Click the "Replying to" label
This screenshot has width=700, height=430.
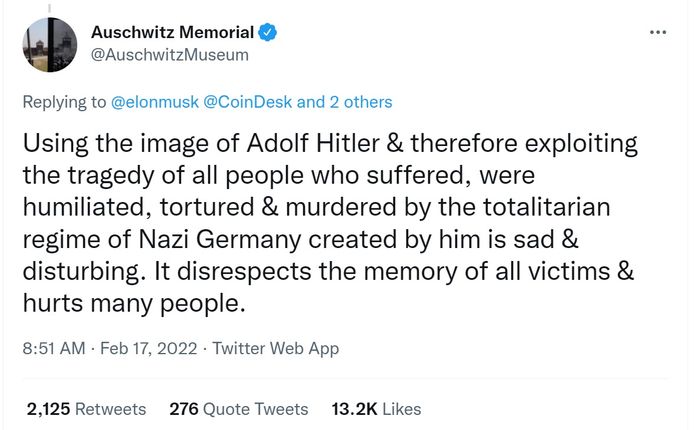point(64,102)
